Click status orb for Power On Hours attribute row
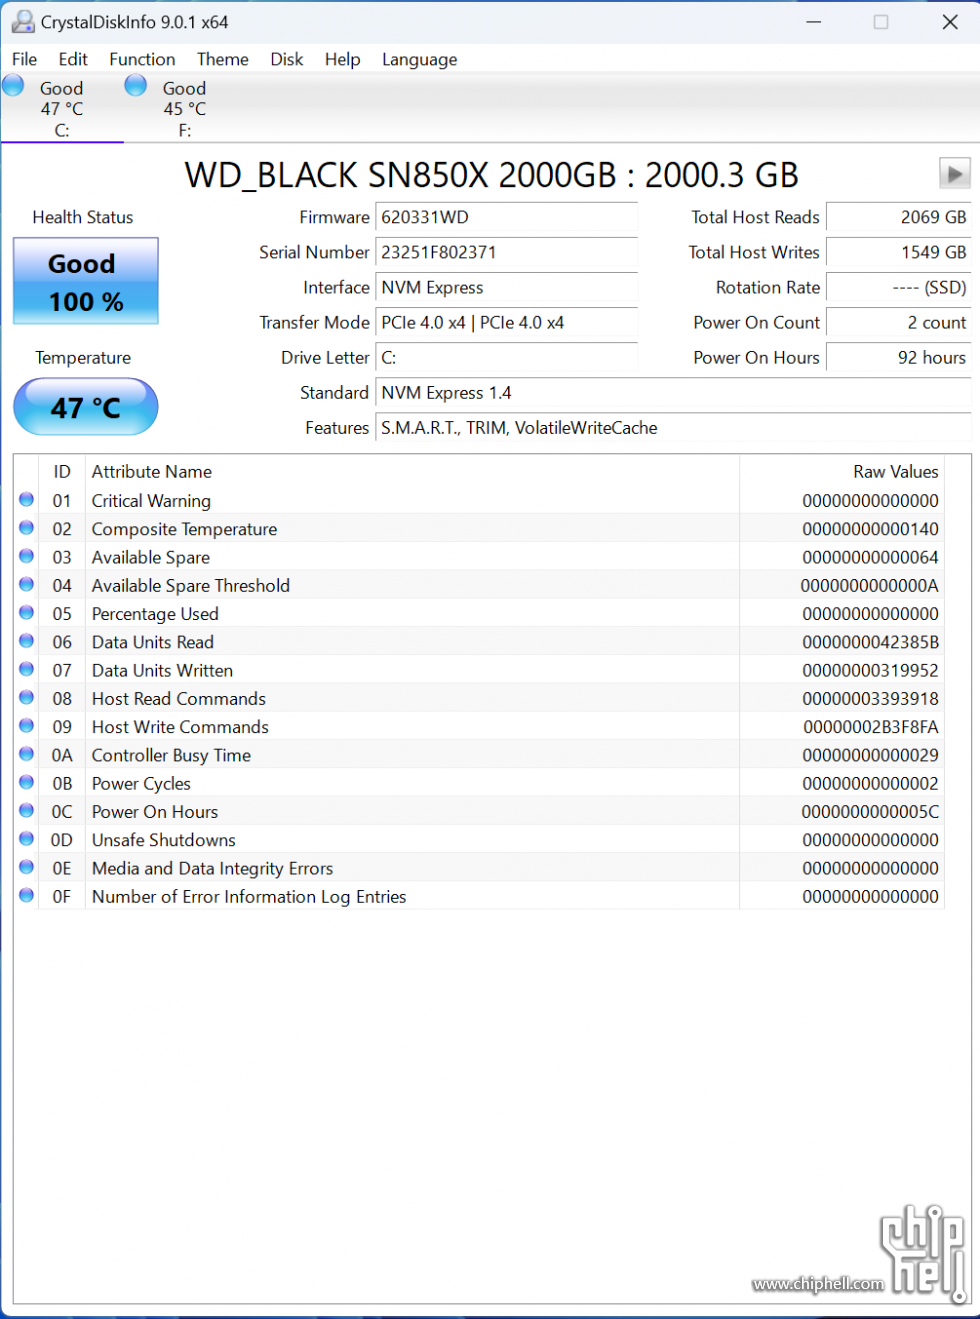The image size is (980, 1319). click(x=27, y=811)
